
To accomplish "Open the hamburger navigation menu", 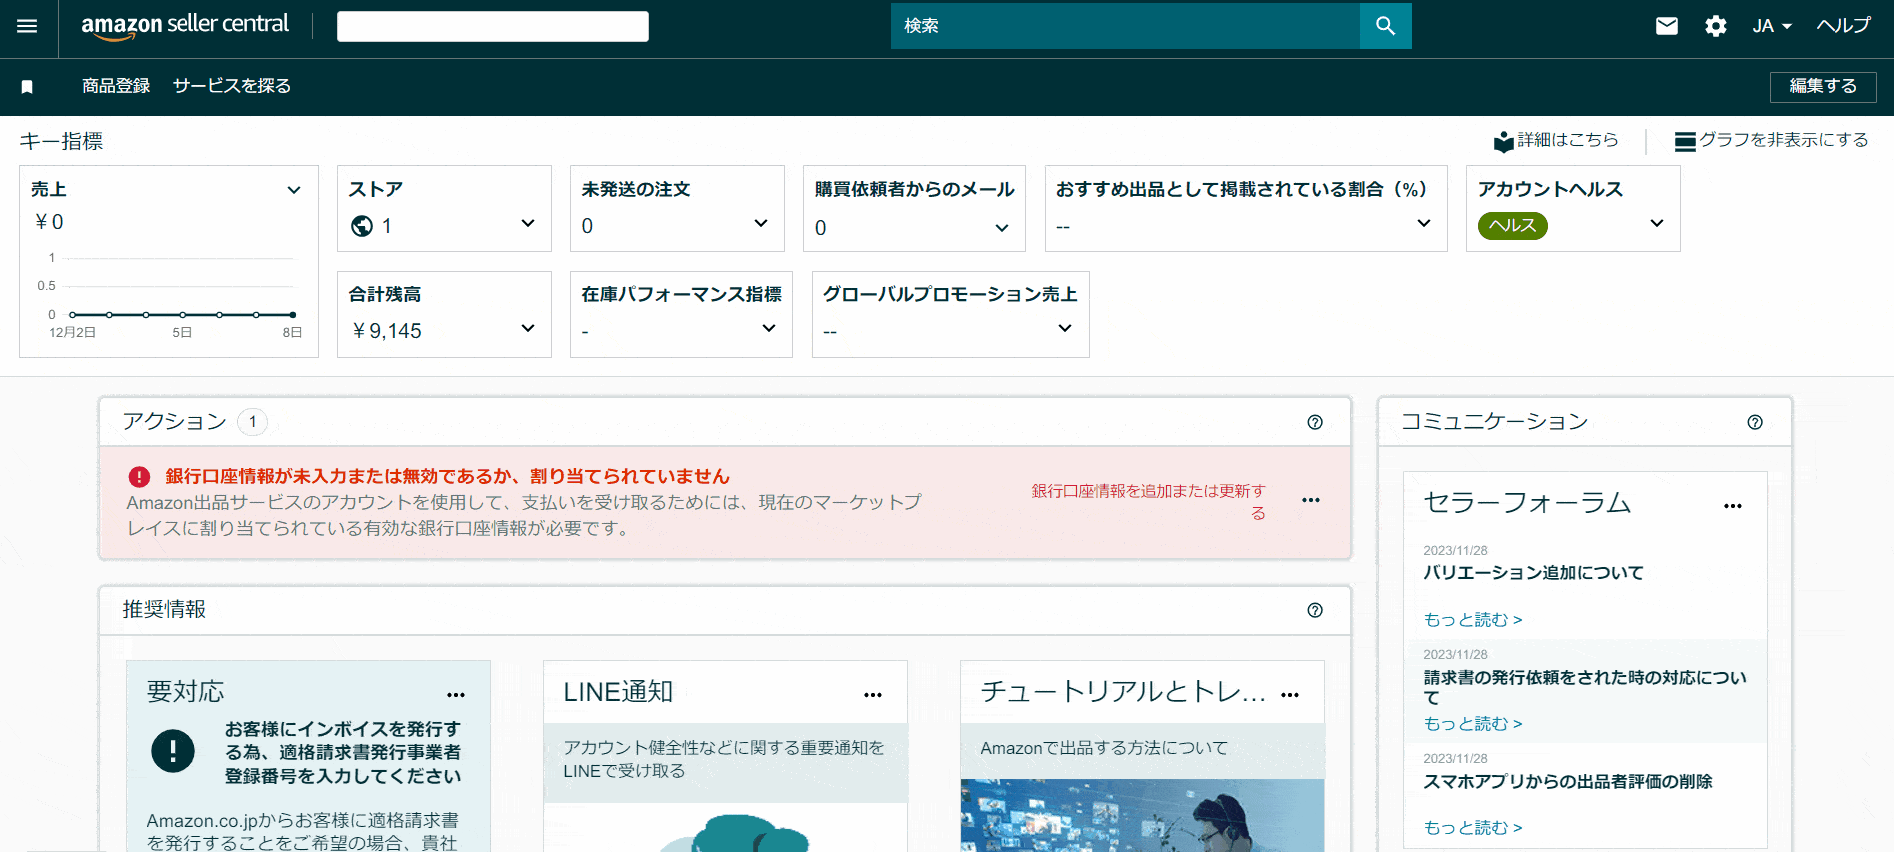I will point(27,26).
